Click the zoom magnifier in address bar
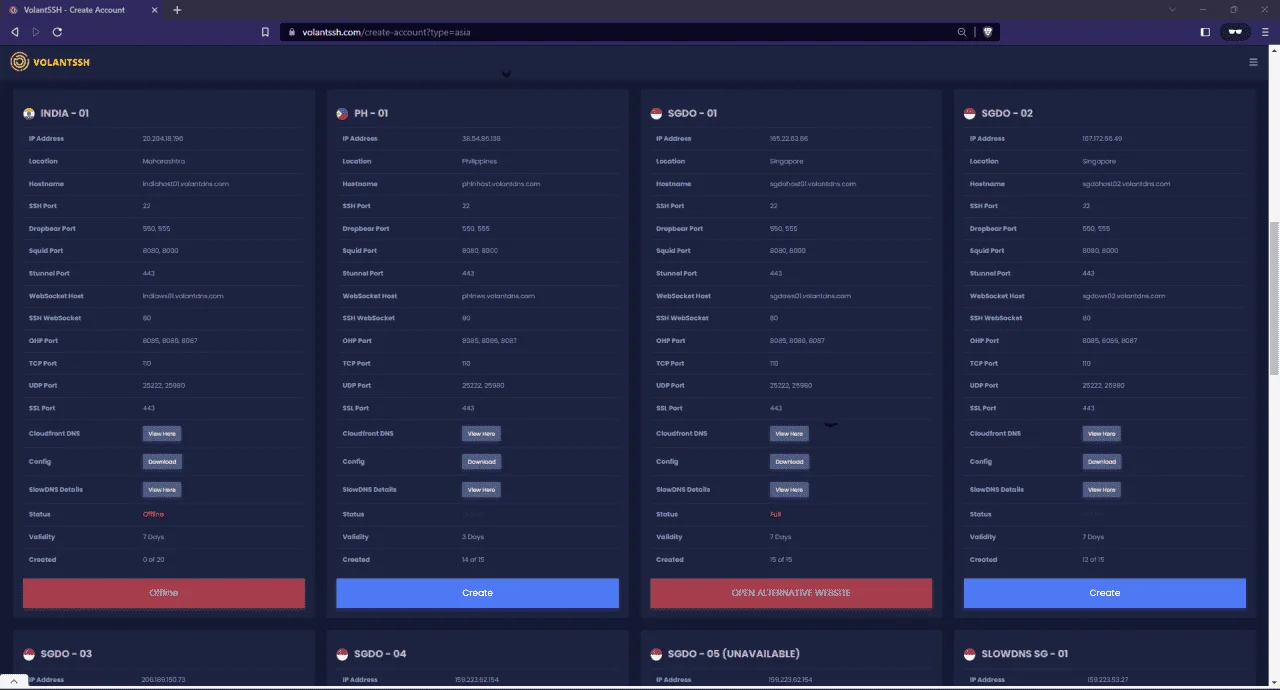This screenshot has height=690, width=1280. click(962, 32)
